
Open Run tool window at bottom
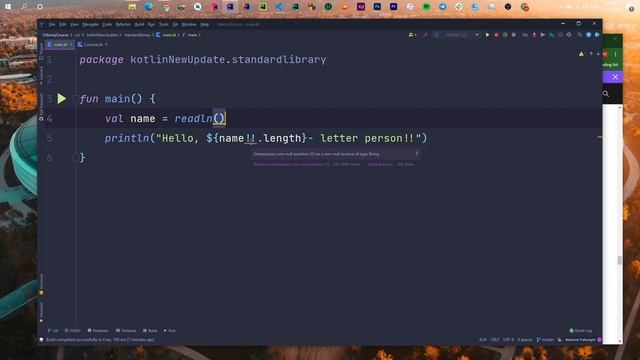click(170, 331)
